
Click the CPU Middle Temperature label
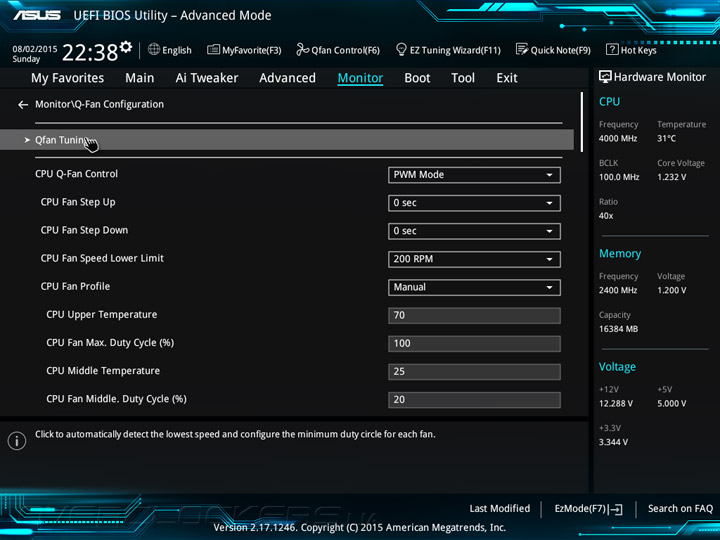click(x=103, y=371)
